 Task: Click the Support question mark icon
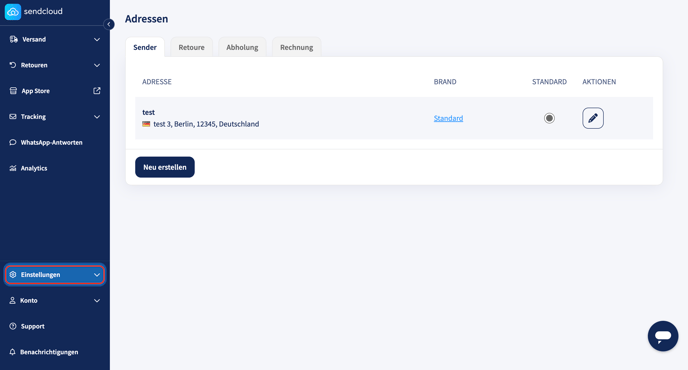pyautogui.click(x=13, y=326)
